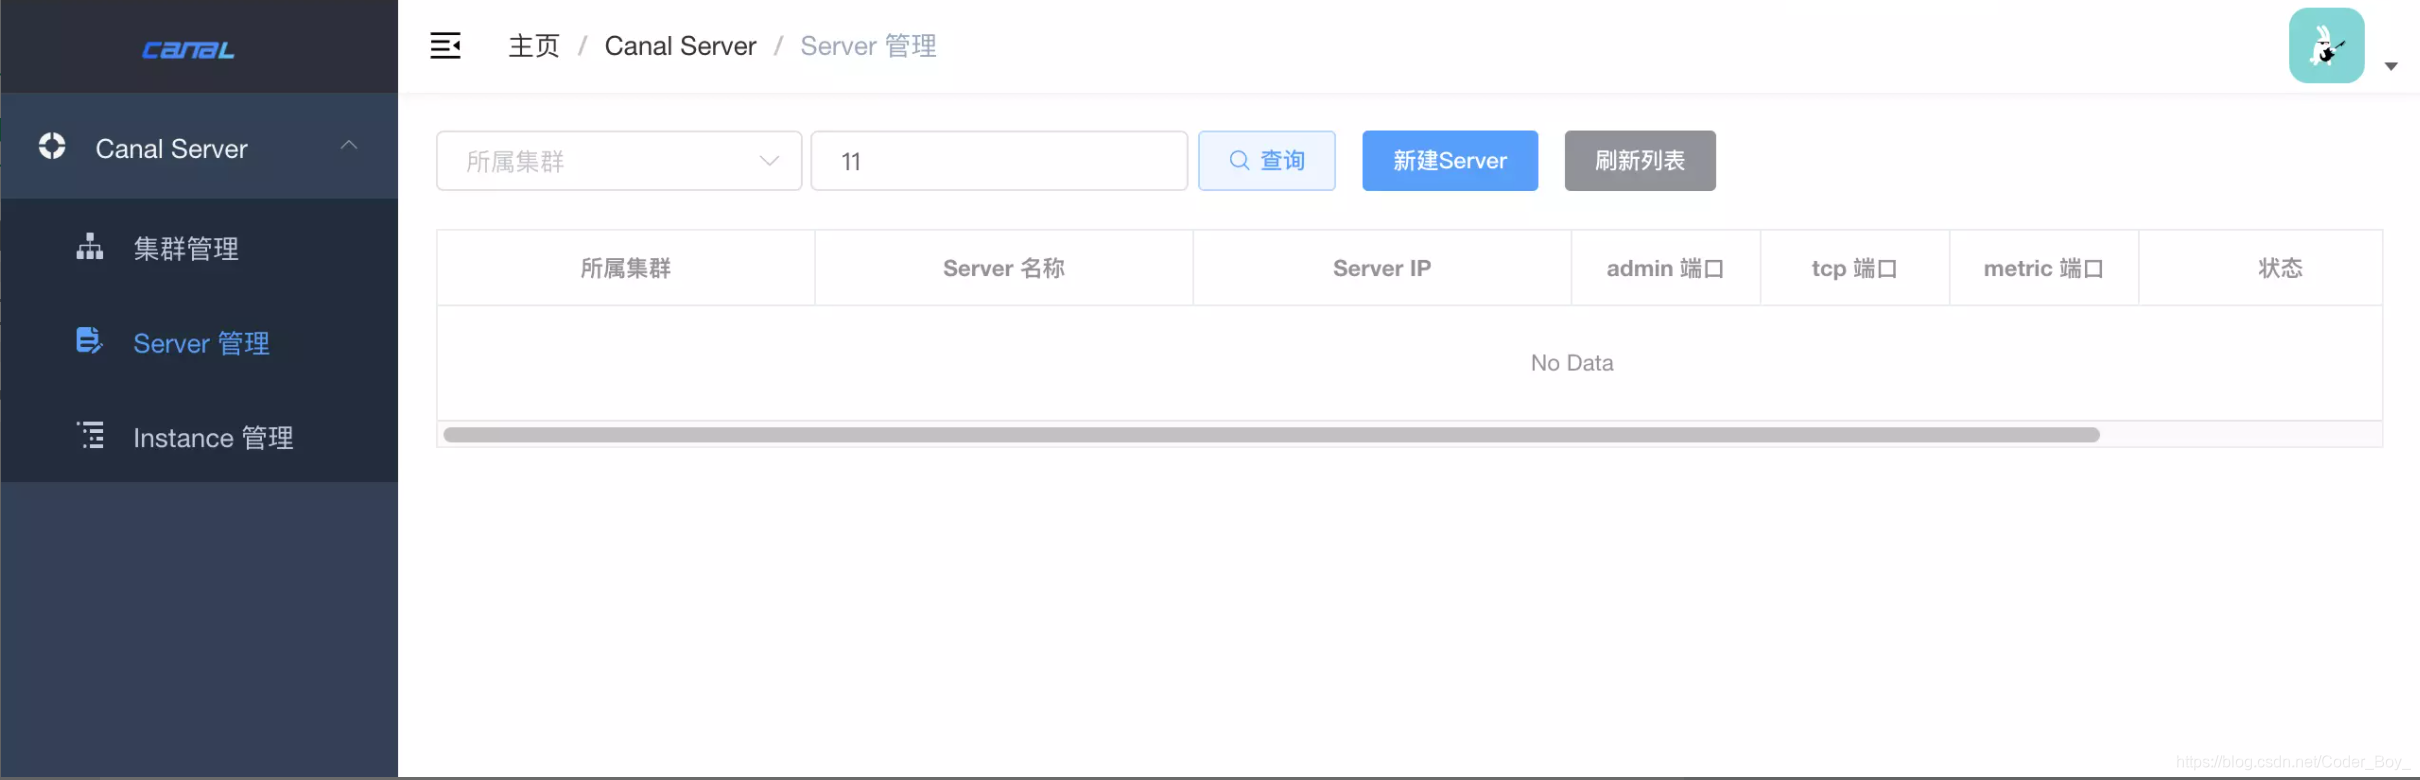Click the Server 管理 document icon
The width and height of the screenshot is (2420, 780).
[89, 341]
